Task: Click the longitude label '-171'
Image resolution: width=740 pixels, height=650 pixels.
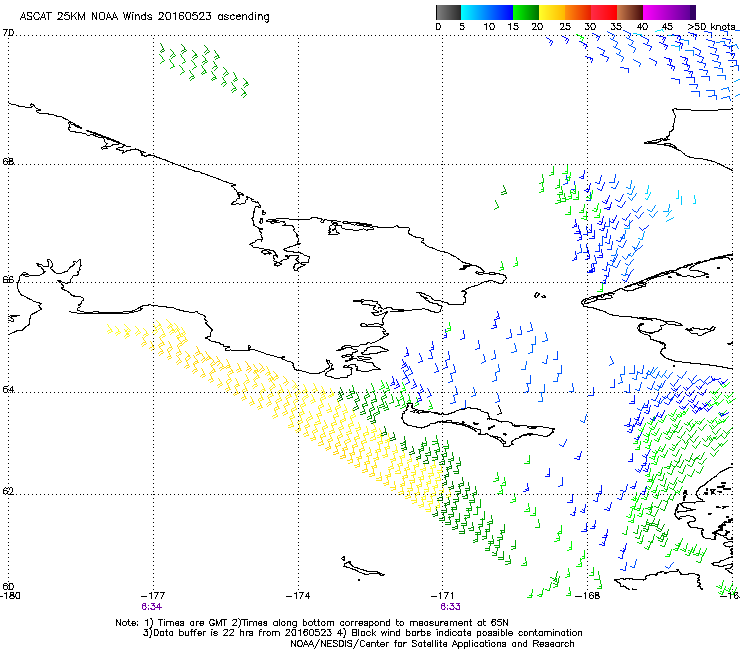Action: point(443,596)
